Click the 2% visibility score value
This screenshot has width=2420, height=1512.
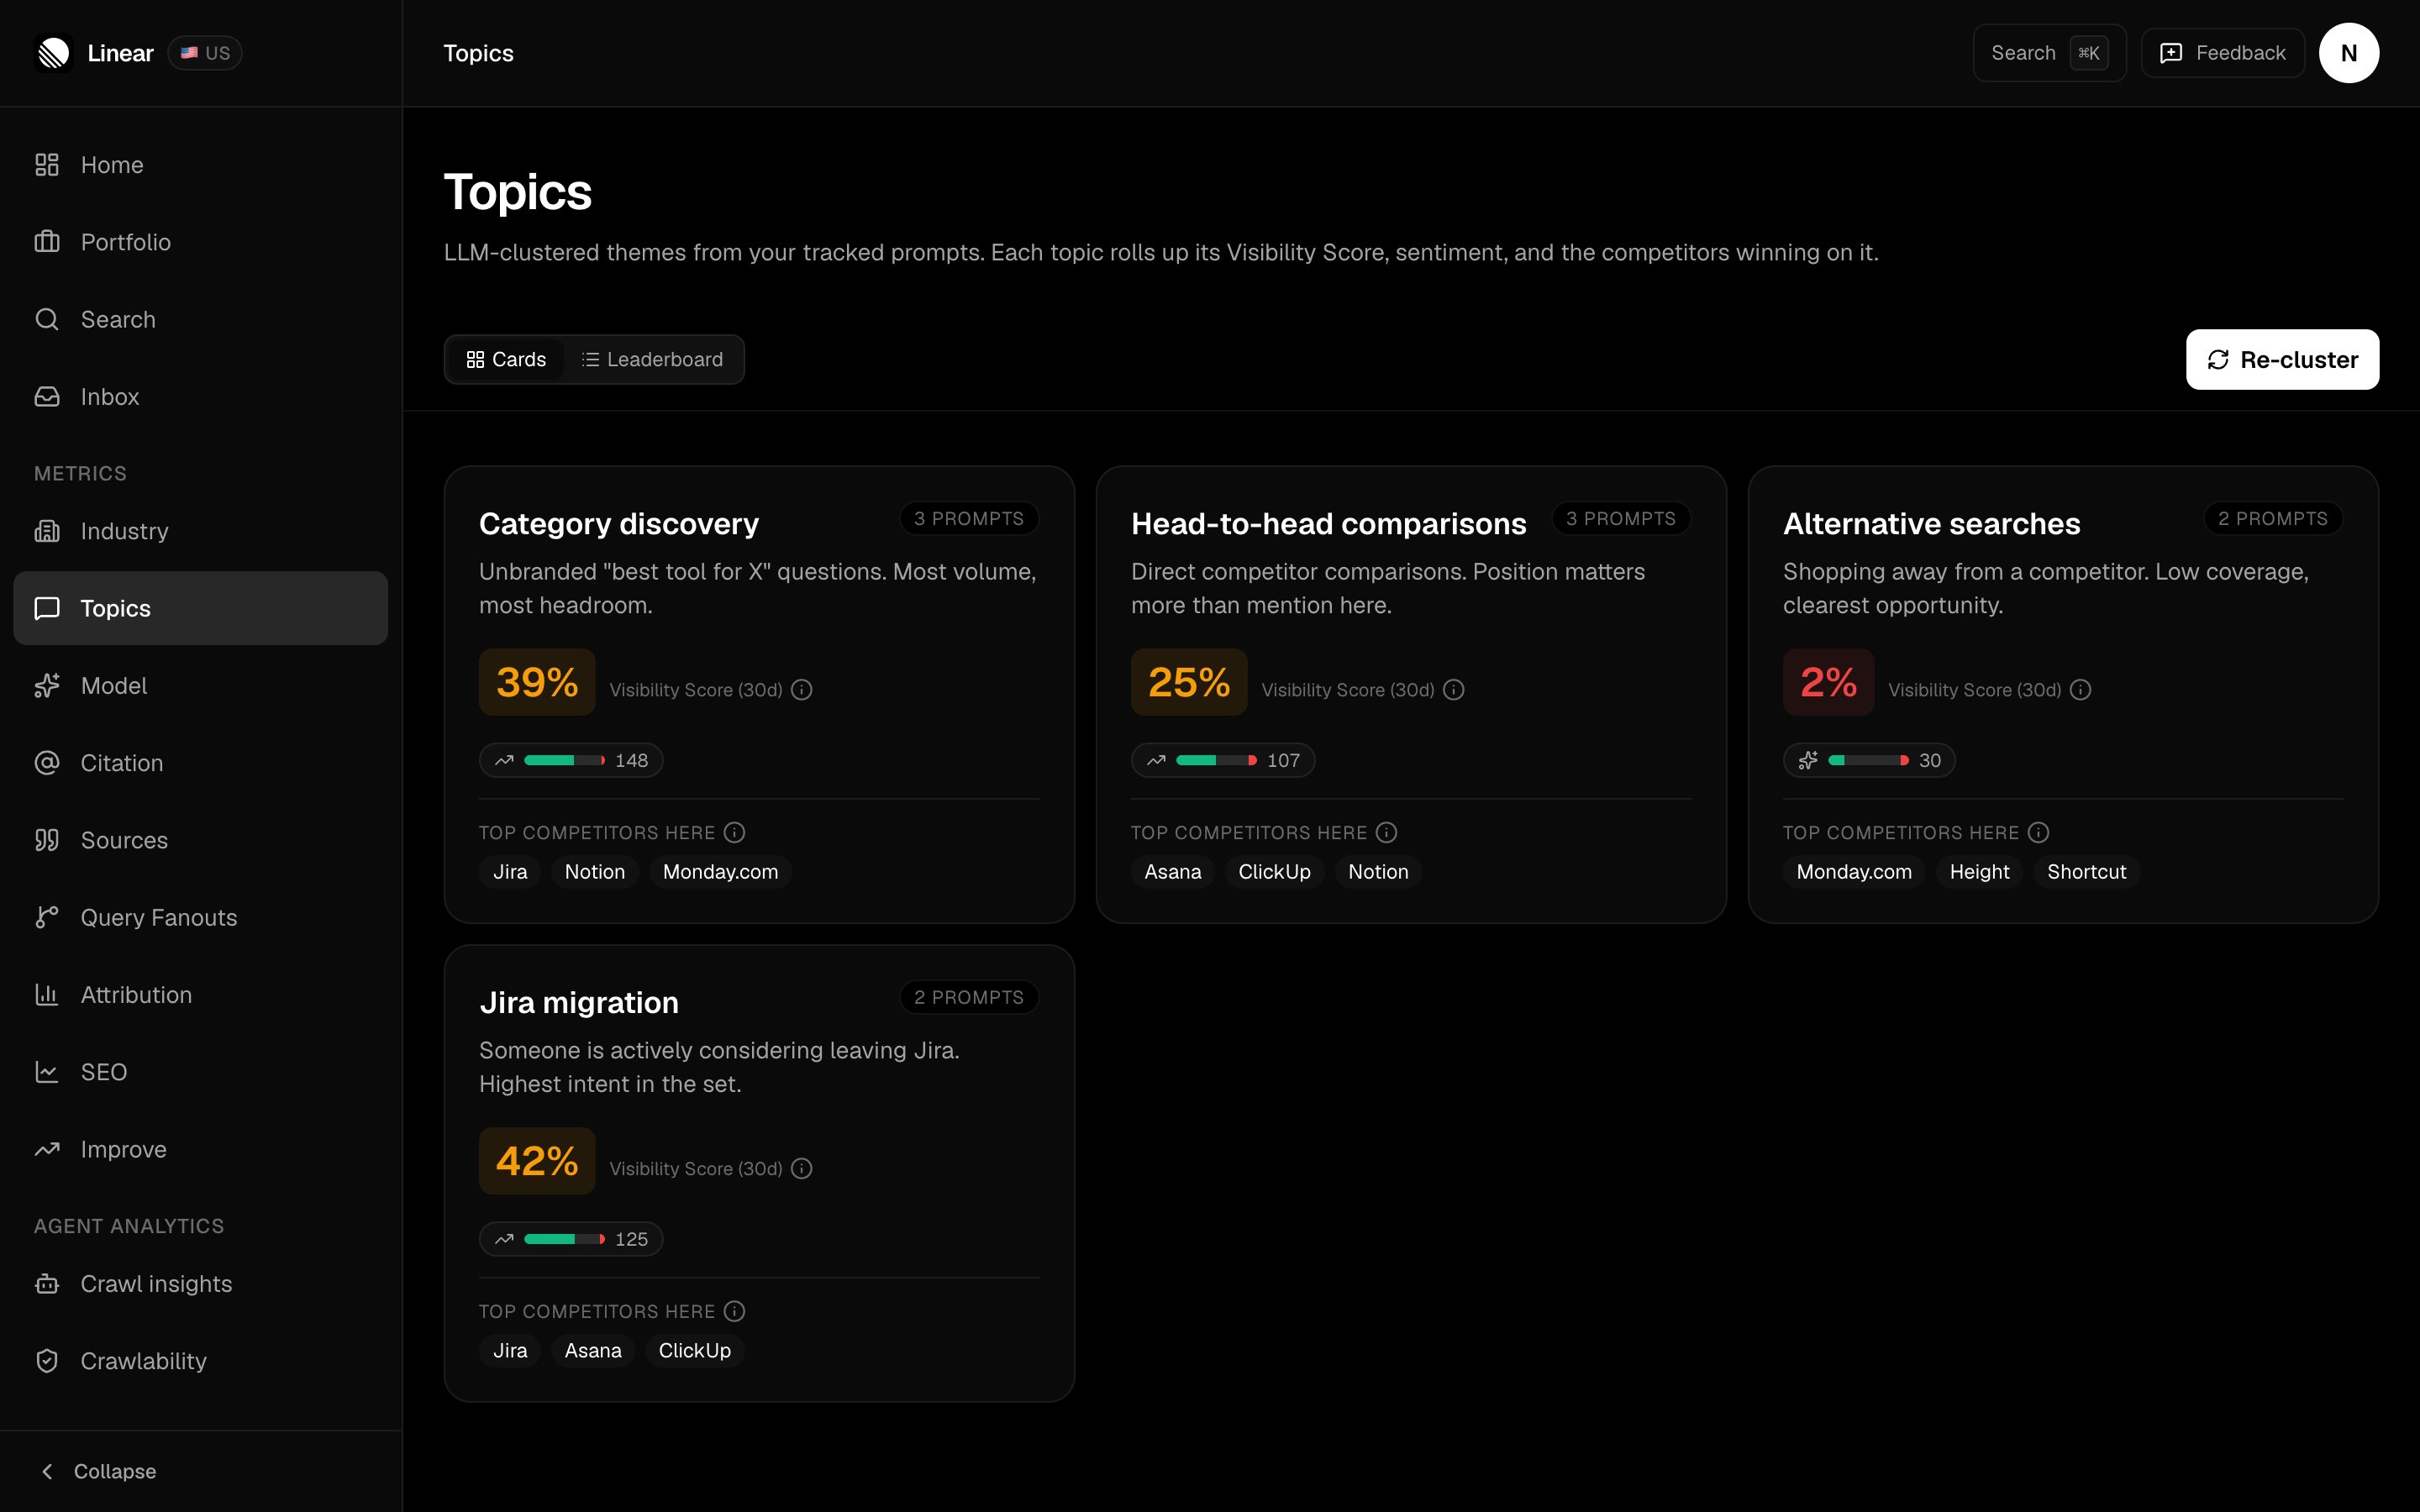[x=1828, y=682]
